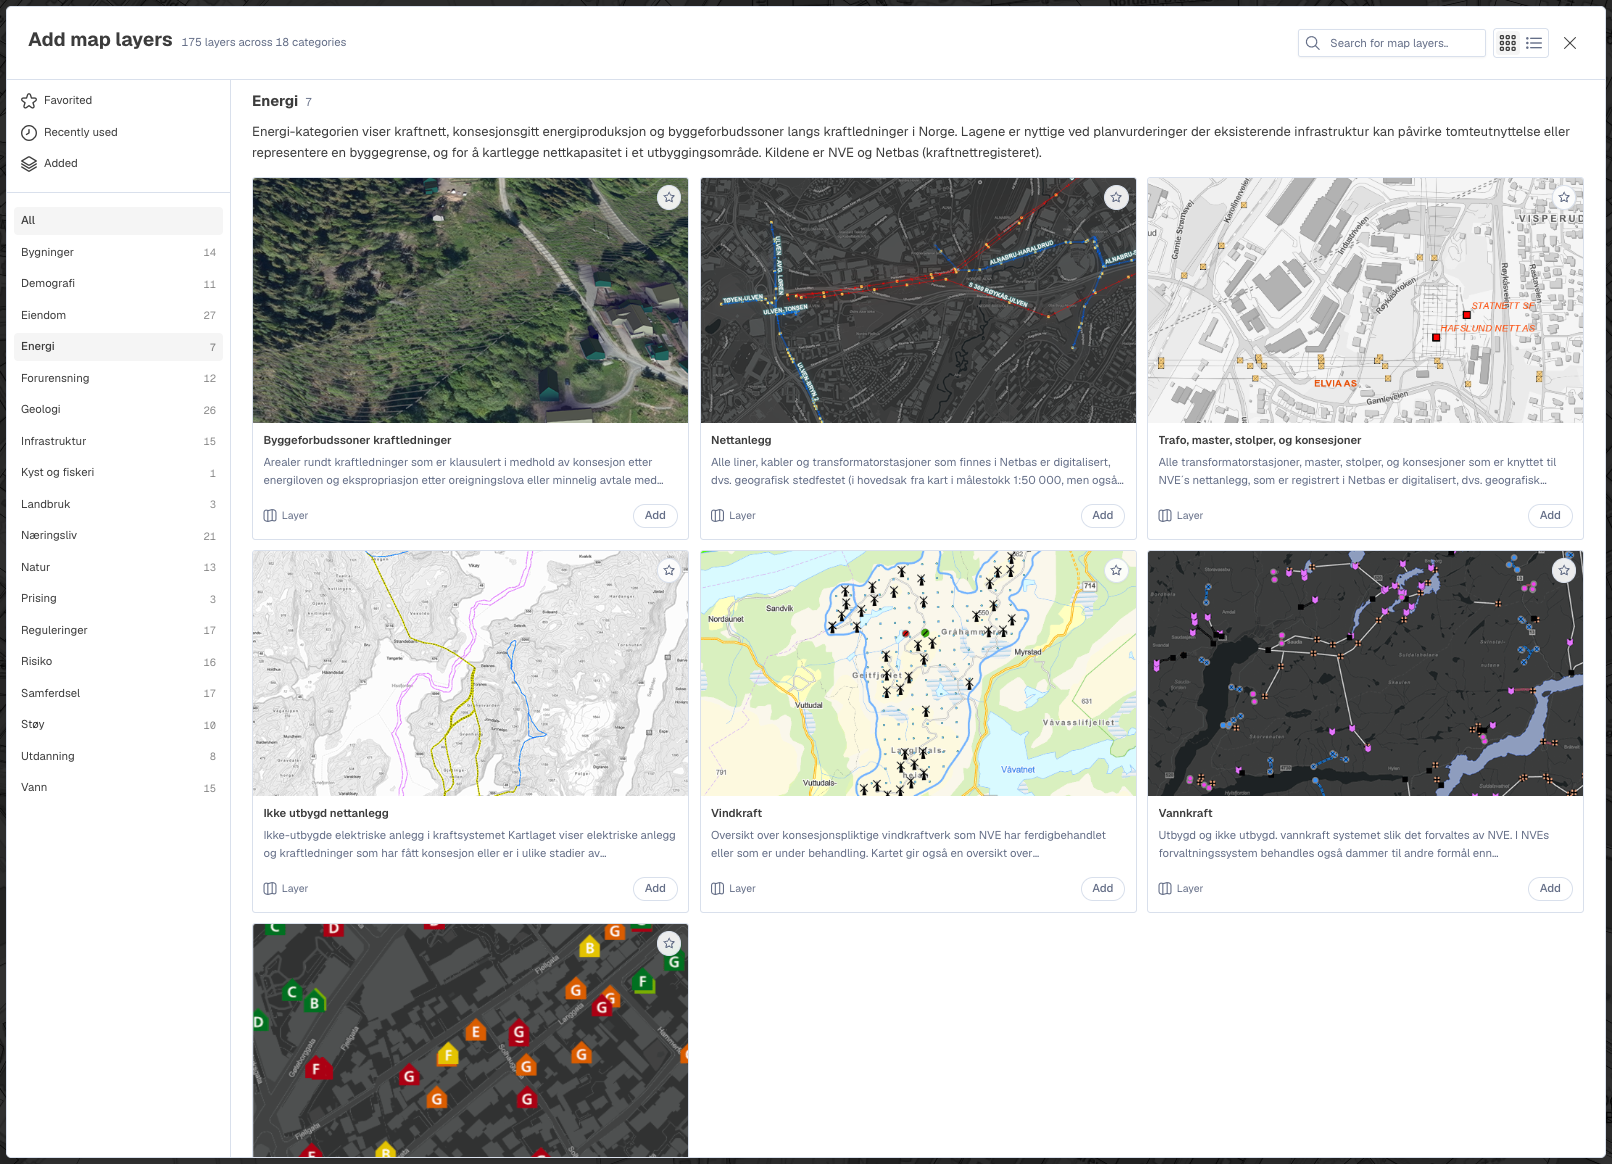Image resolution: width=1612 pixels, height=1164 pixels.
Task: Click Layer icon on Ikke utbygd nettanlegg card
Action: click(x=270, y=889)
